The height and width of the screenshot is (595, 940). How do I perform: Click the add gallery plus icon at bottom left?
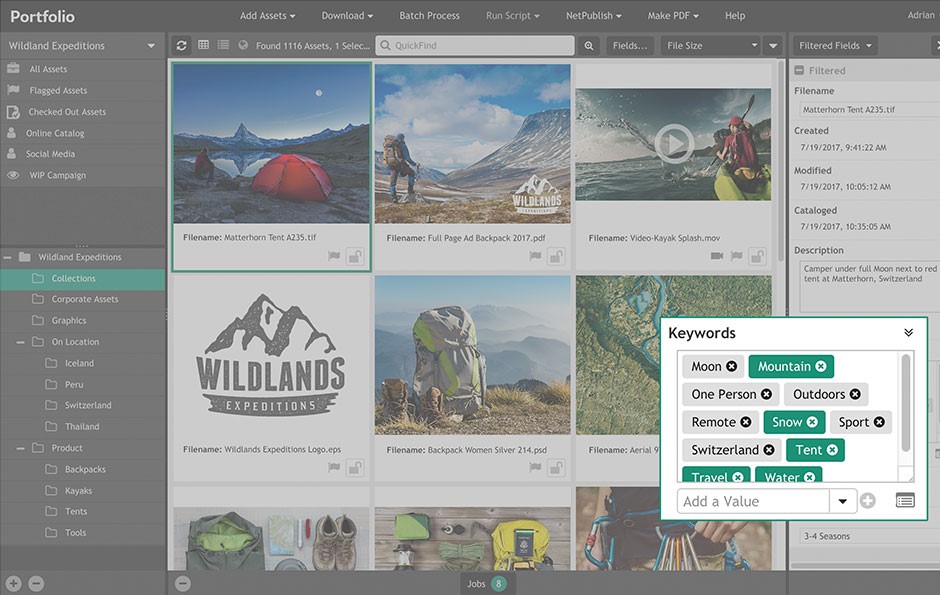[13, 583]
